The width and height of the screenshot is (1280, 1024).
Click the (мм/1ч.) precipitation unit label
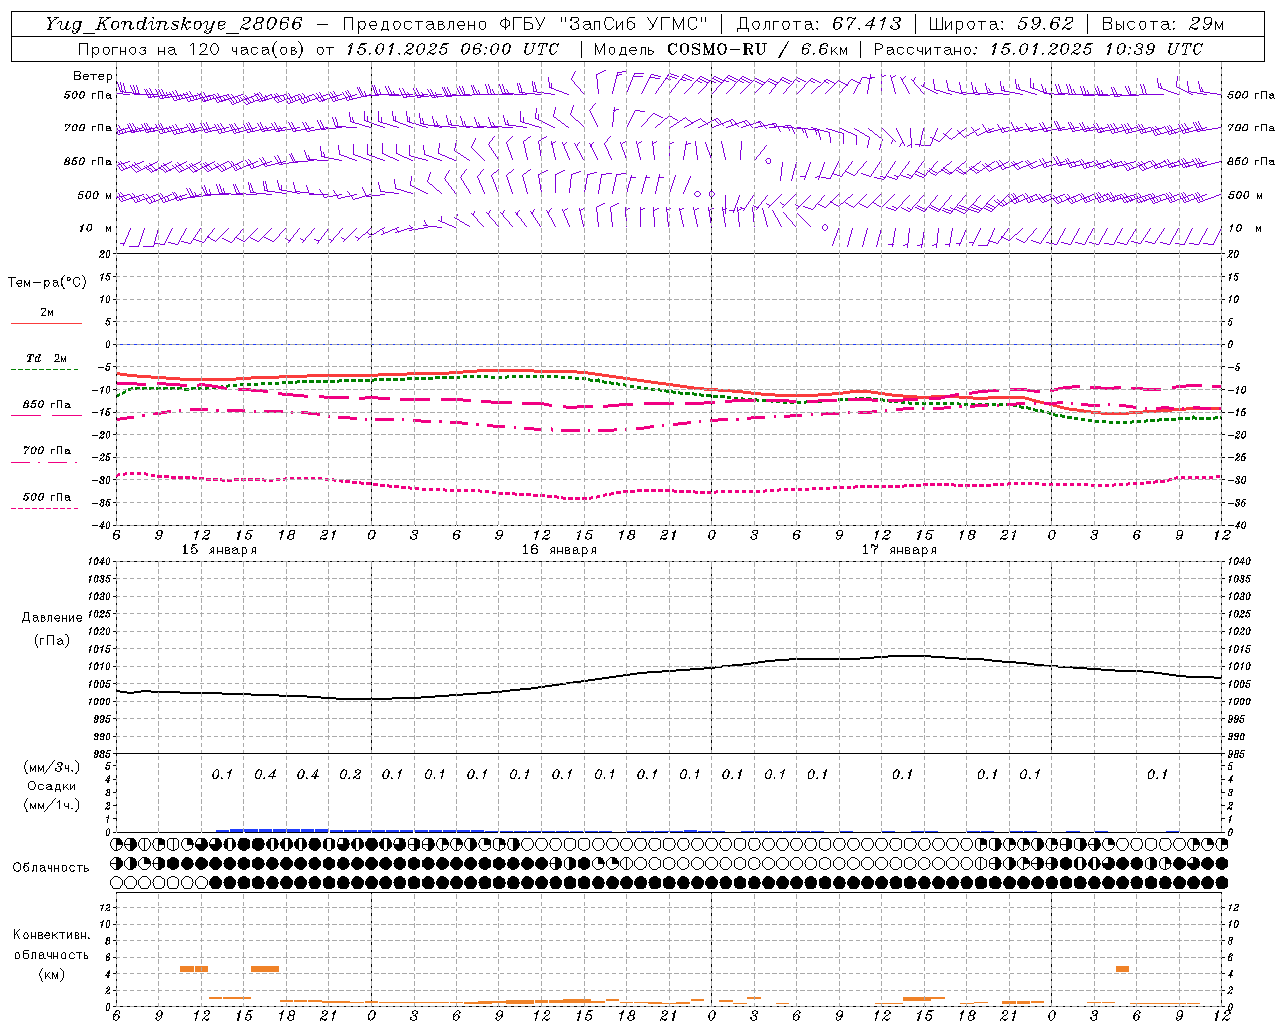pos(51,805)
